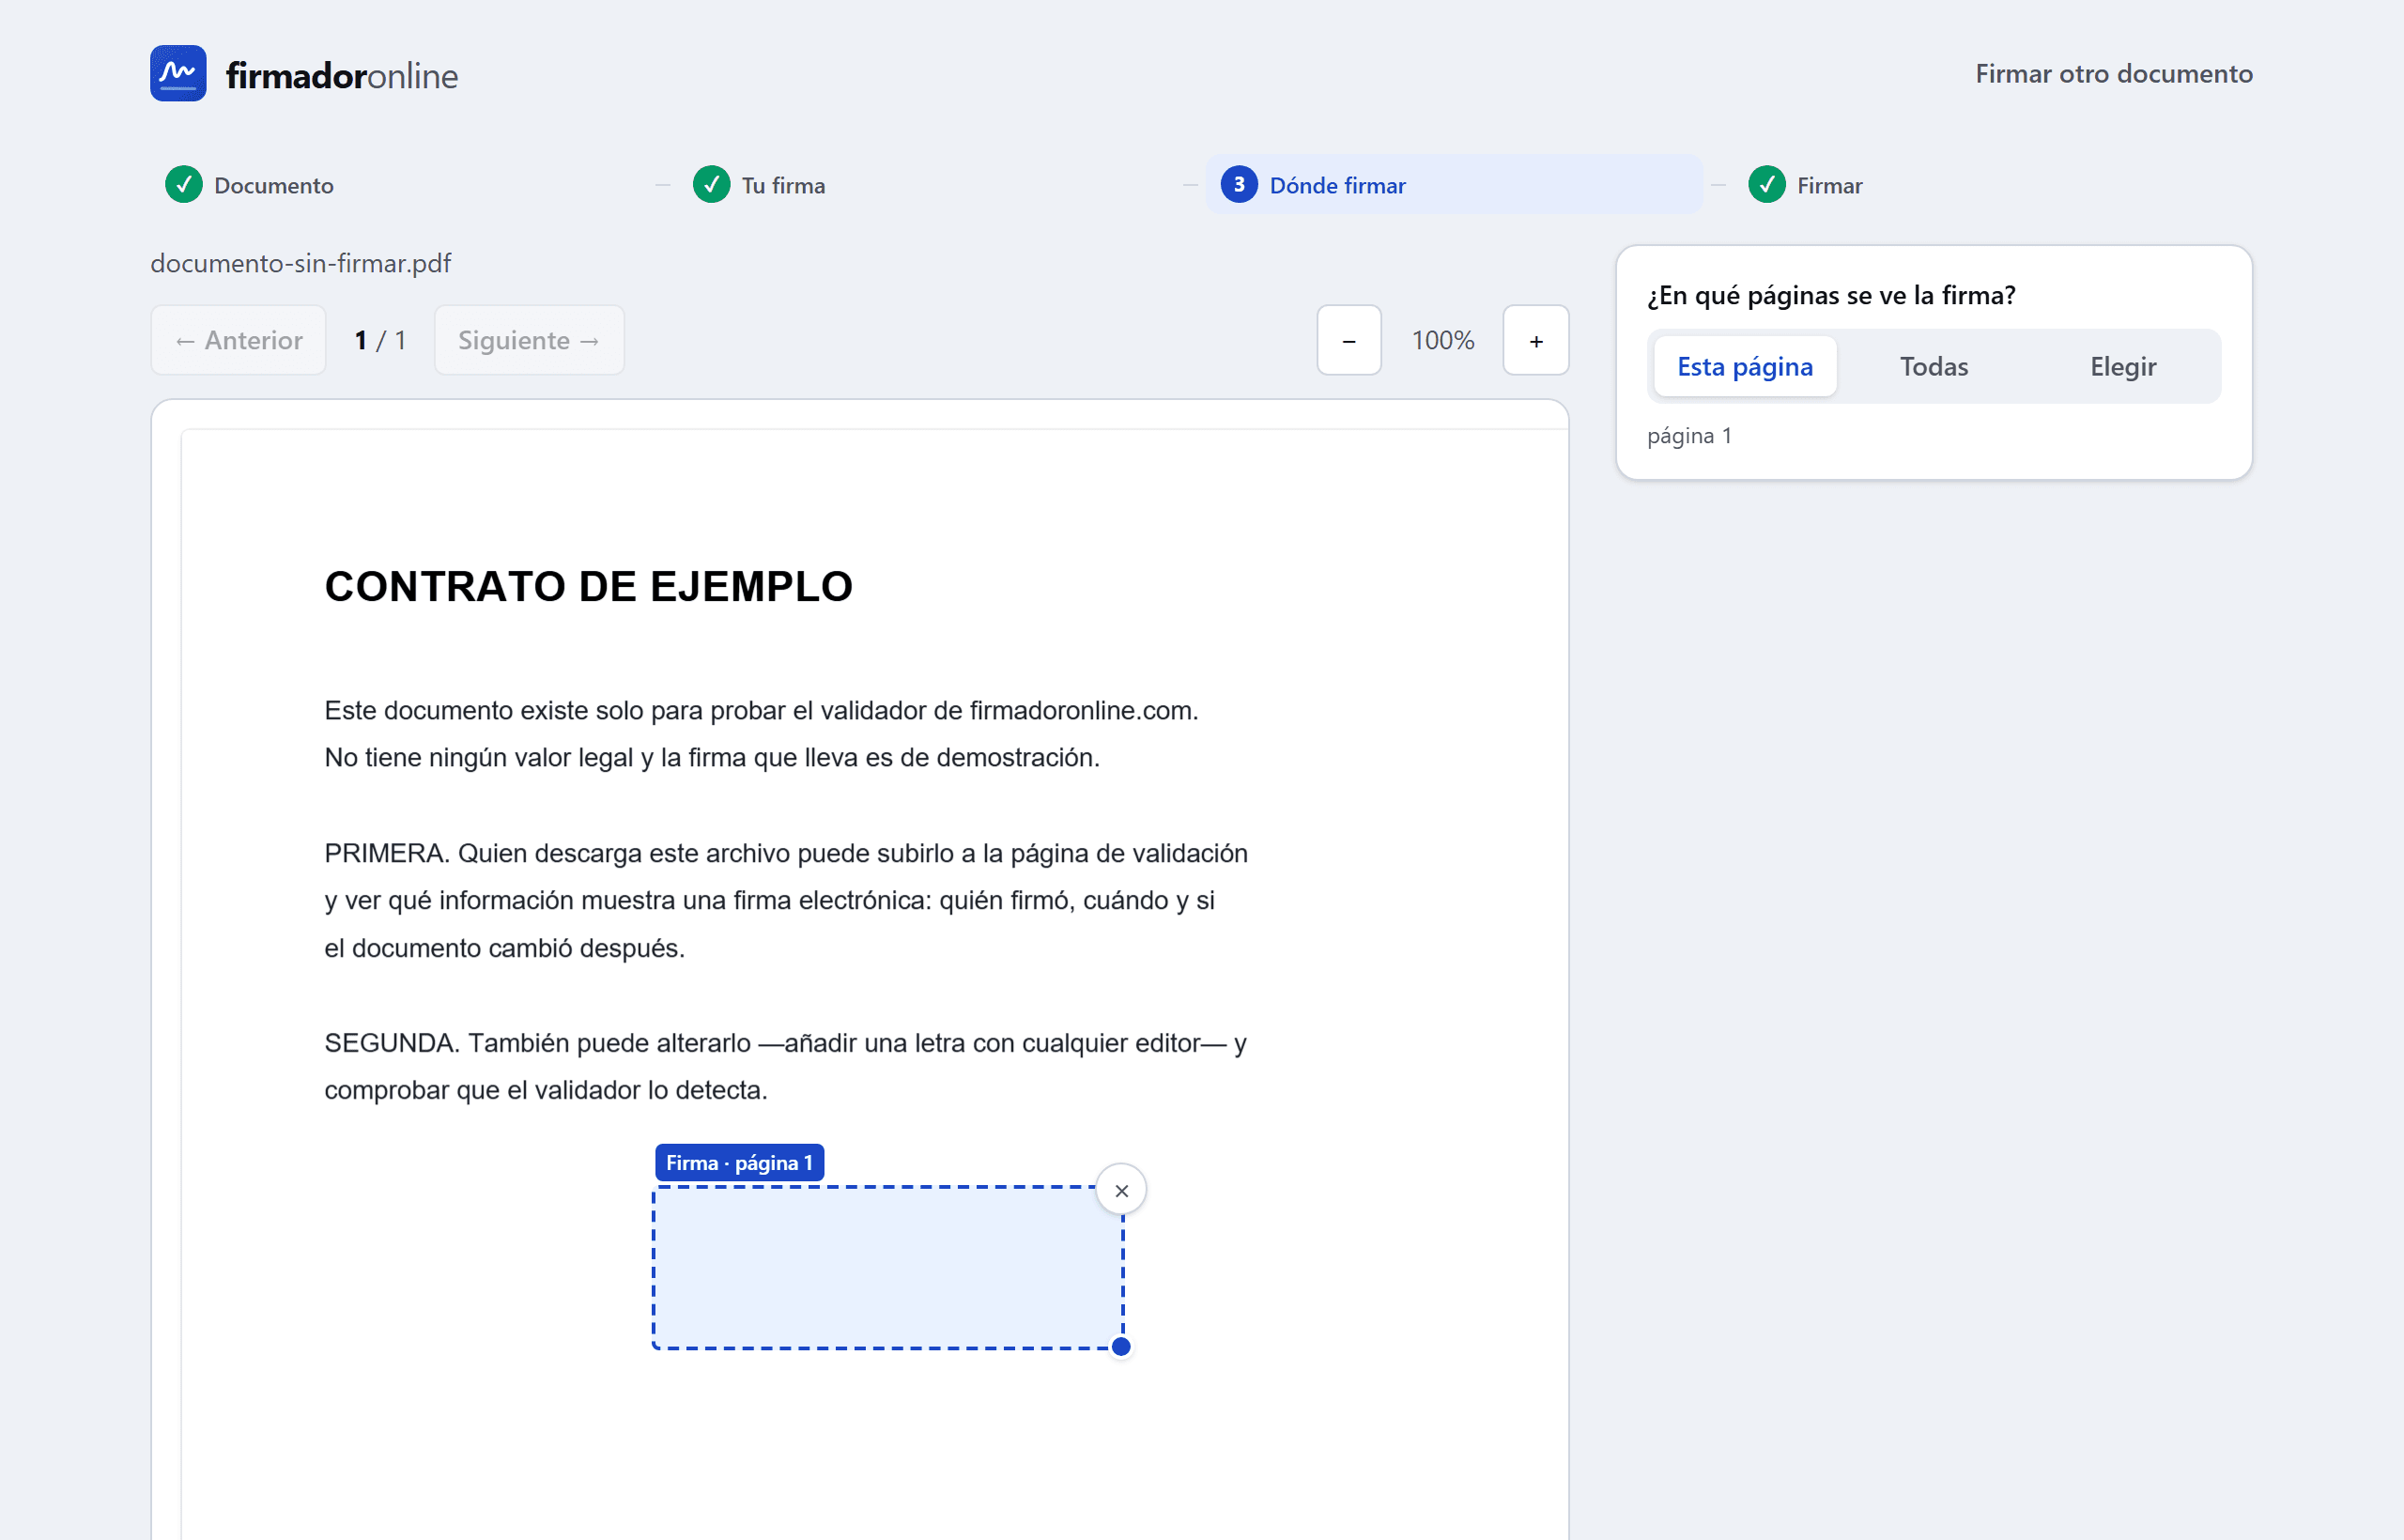Image resolution: width=2404 pixels, height=1540 pixels.
Task: Click the Anterior page button
Action: tap(238, 340)
